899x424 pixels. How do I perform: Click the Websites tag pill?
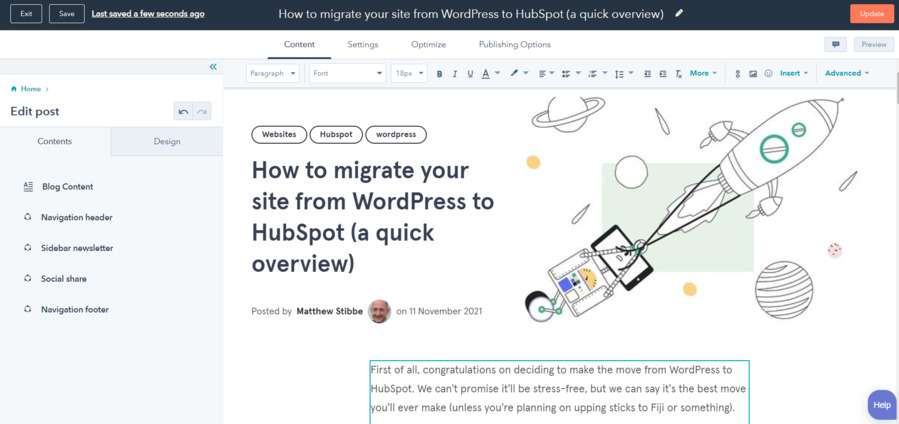pos(279,135)
